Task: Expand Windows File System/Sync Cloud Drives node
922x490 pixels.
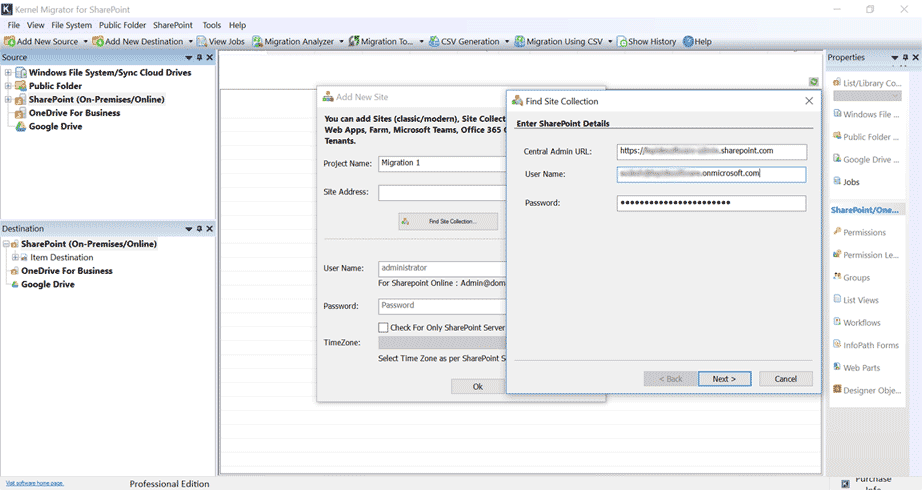Action: (x=8, y=72)
